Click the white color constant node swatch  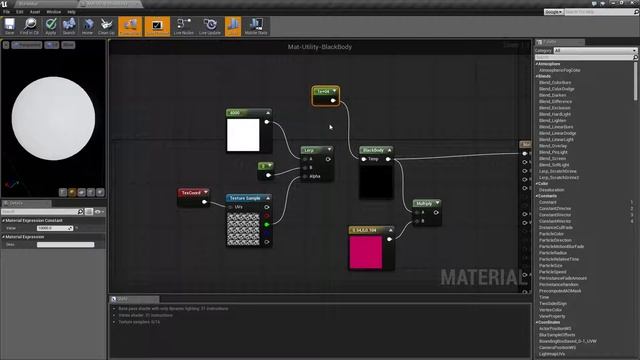pos(243,135)
